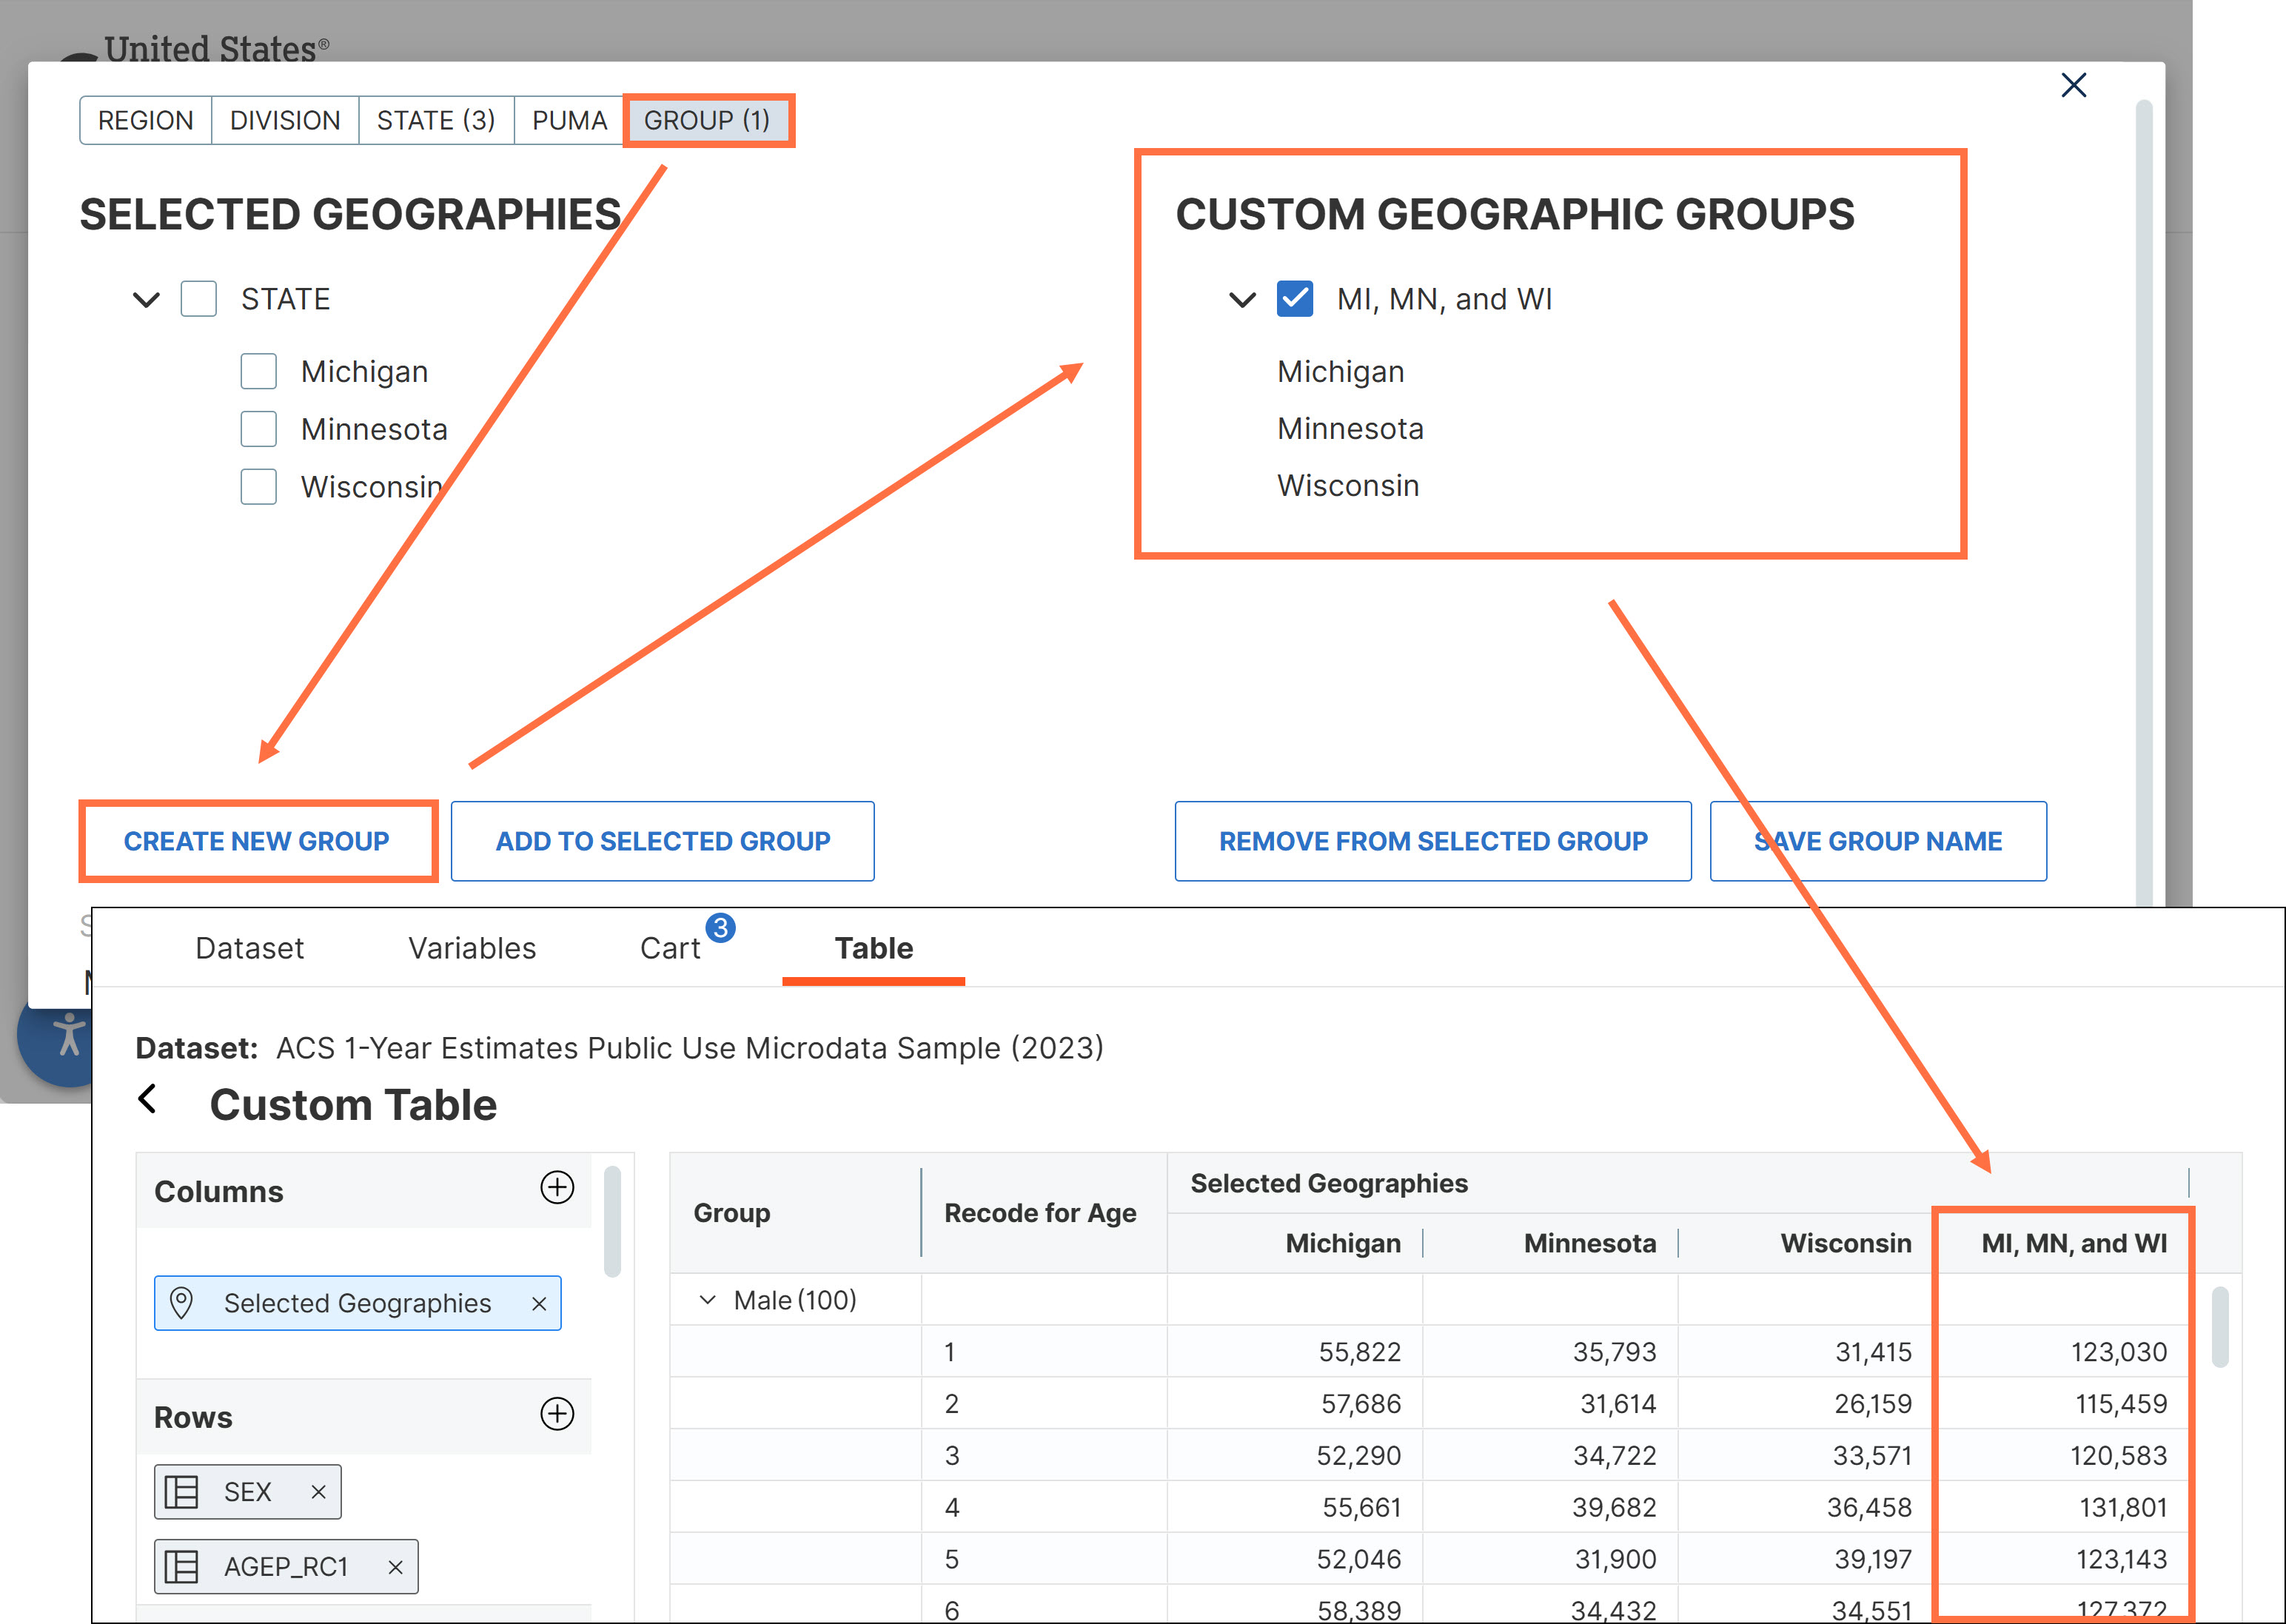Screen dimensions: 2286x1624
Task: Remove AGEP_RC1 row variable with X
Action: (395, 1566)
